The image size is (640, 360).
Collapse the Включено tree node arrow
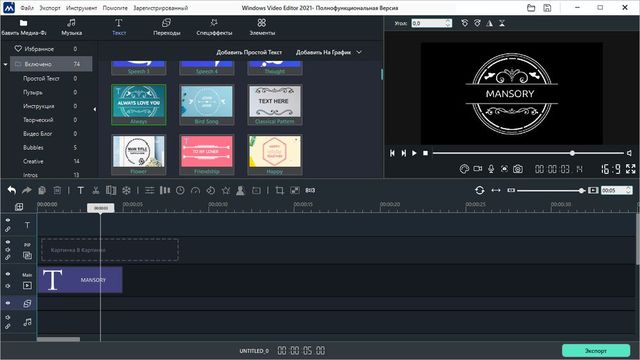pyautogui.click(x=5, y=64)
